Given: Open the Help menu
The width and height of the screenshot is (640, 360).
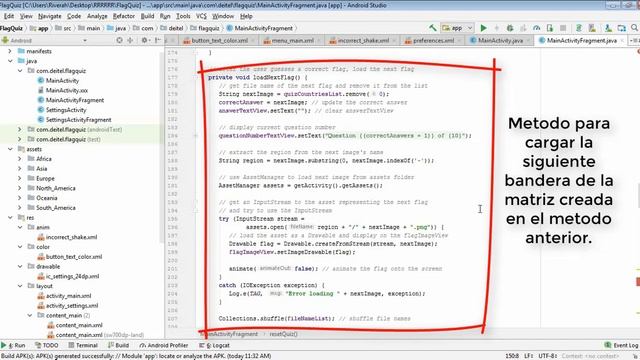Looking at the screenshot, I should pyautogui.click(x=246, y=16).
